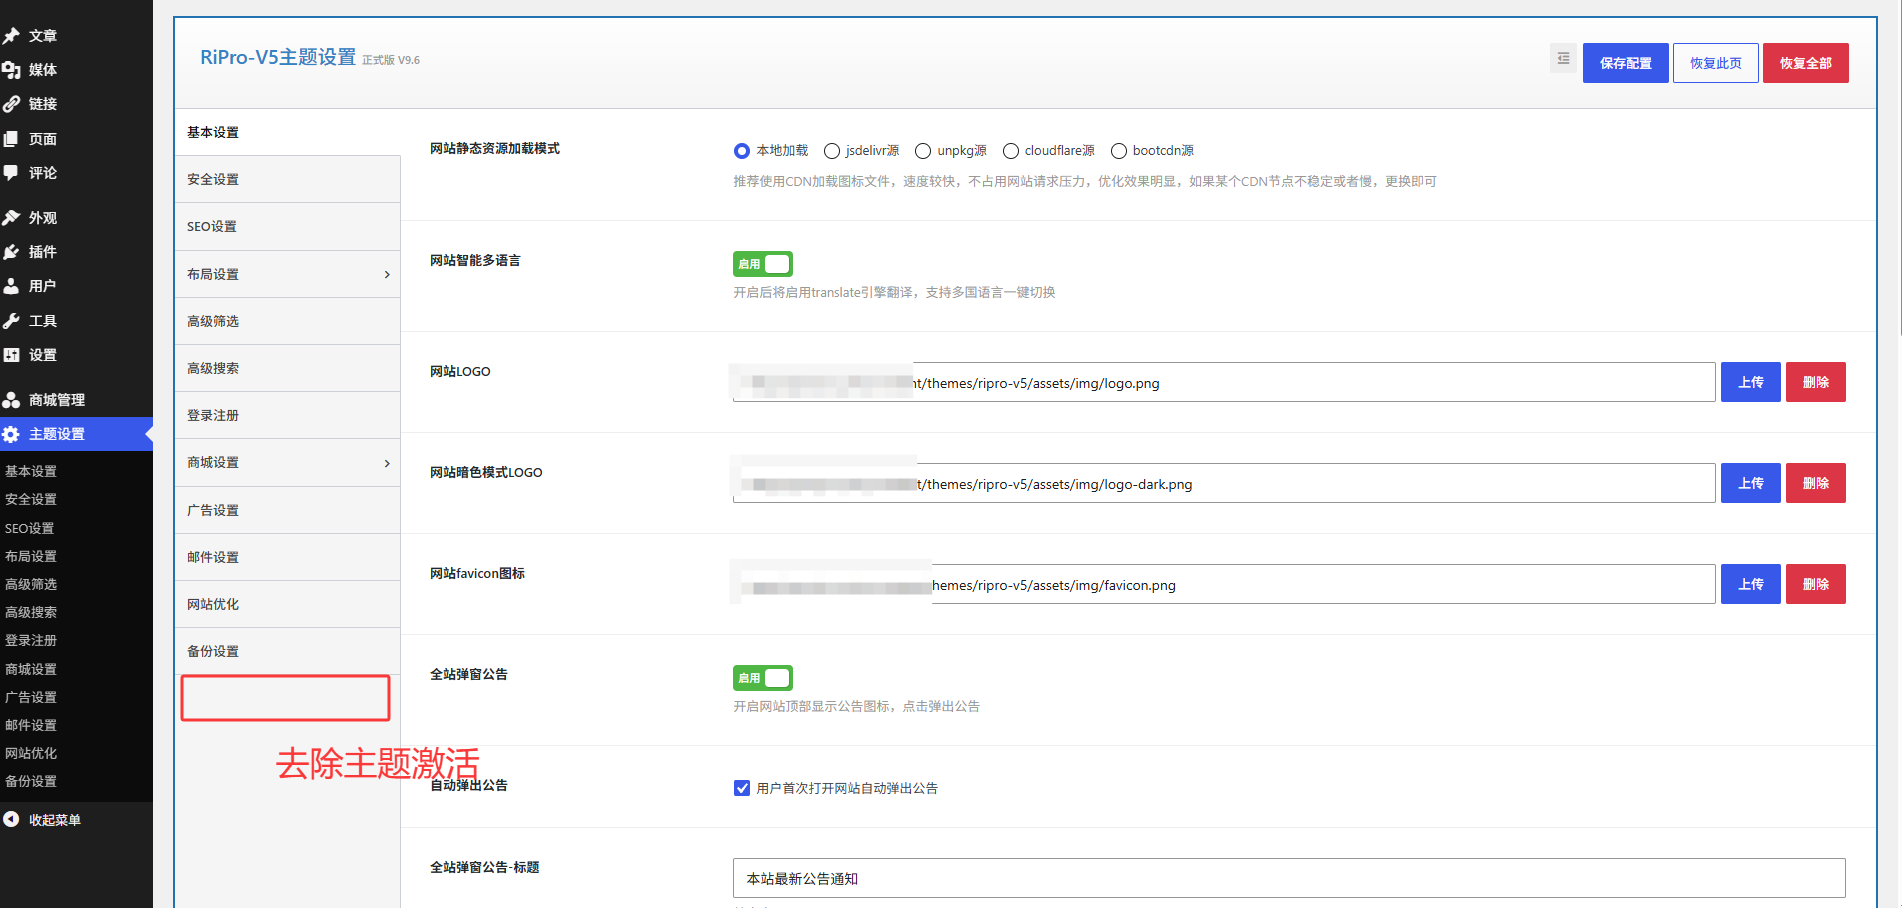Screen dimensions: 1902x908
Task: Click 删除 for 网站暗色模式LOGO
Action: pyautogui.click(x=1816, y=483)
